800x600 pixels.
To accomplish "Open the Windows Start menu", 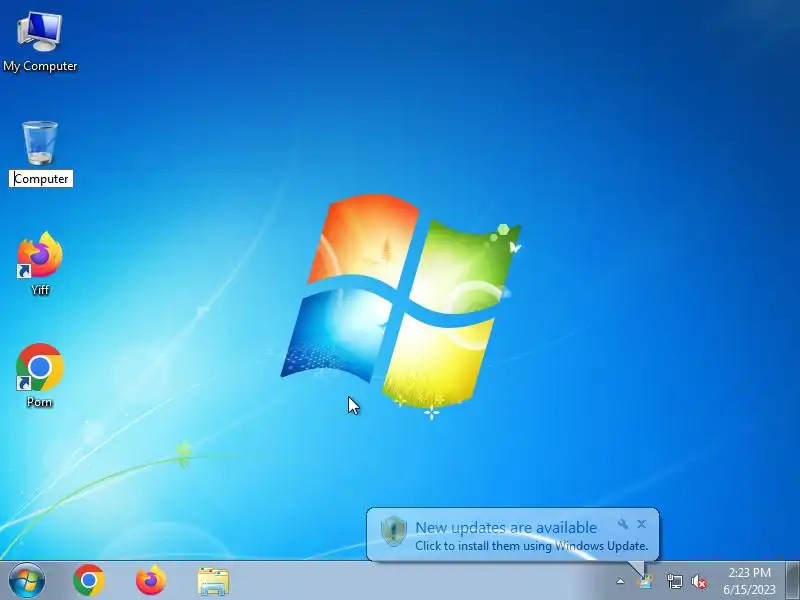I will (26, 581).
